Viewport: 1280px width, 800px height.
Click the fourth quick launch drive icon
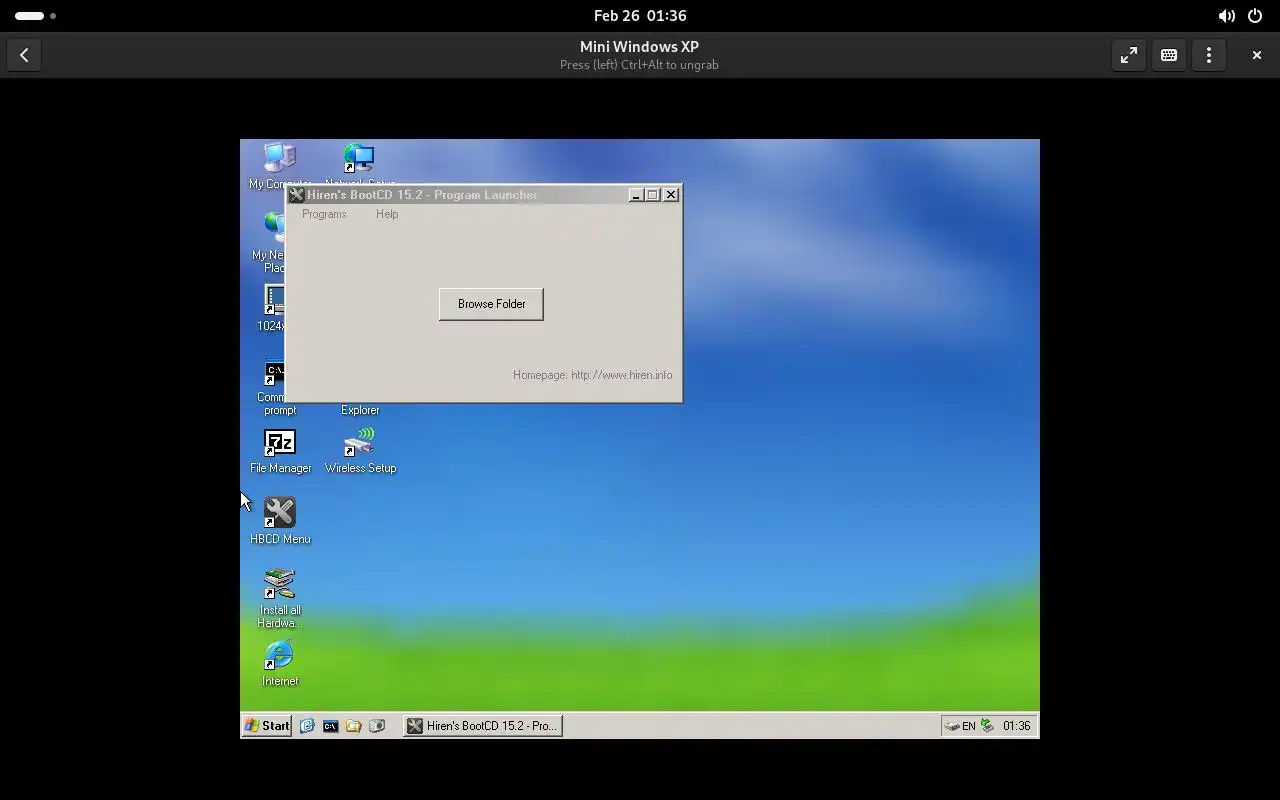(x=377, y=726)
